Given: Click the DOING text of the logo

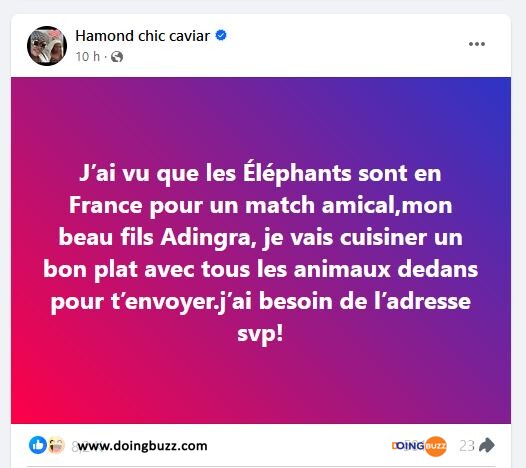Looking at the screenshot, I should click(408, 446).
